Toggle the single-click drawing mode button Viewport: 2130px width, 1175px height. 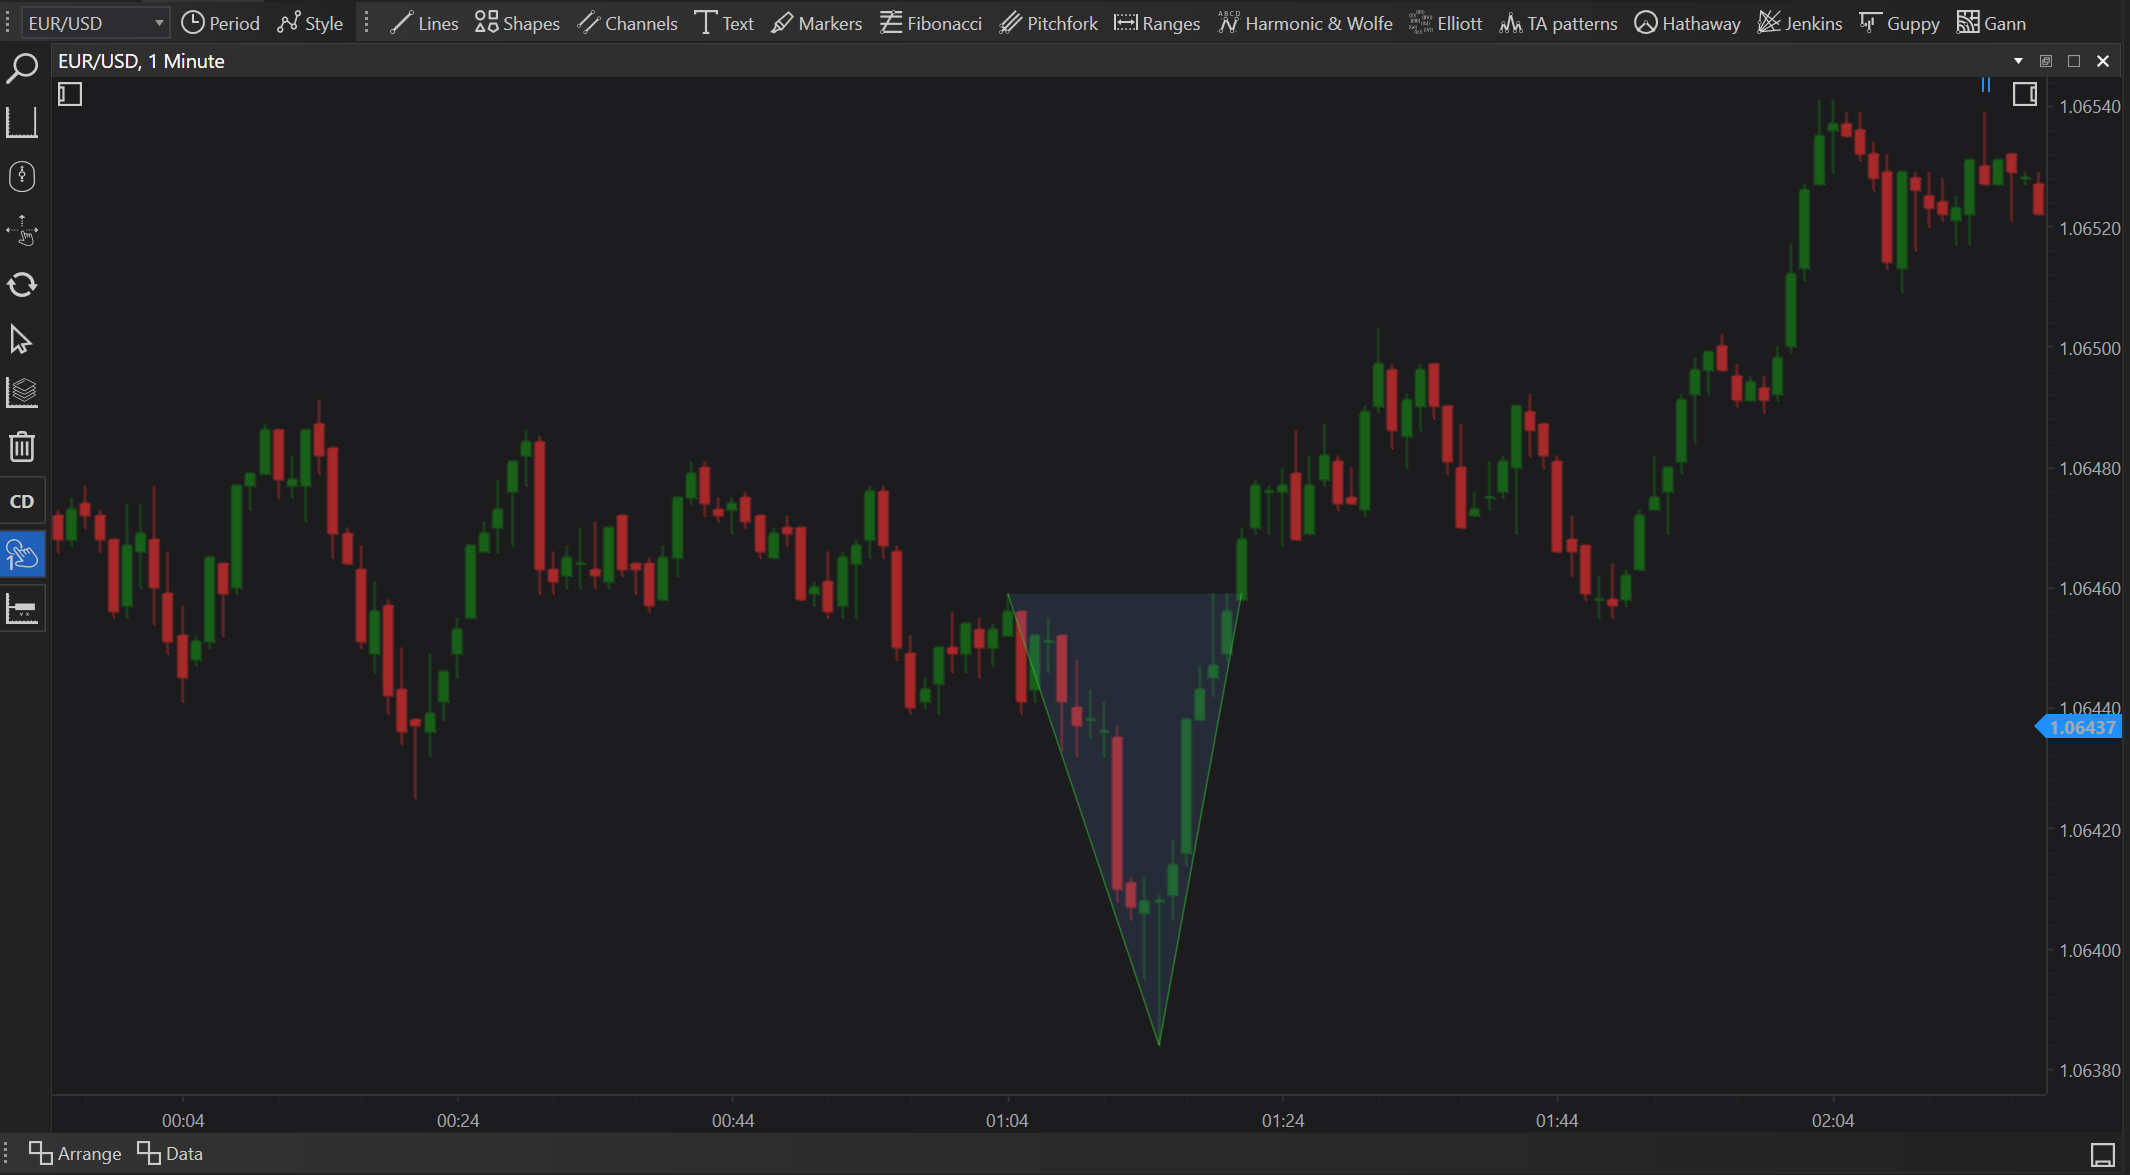(22, 555)
